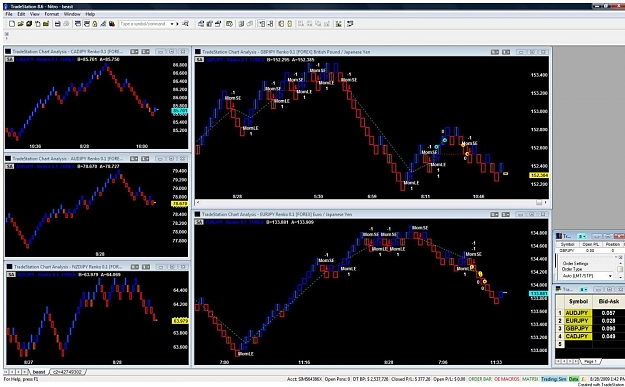Open the View menu
The height and width of the screenshot is (387, 625).
(x=35, y=14)
